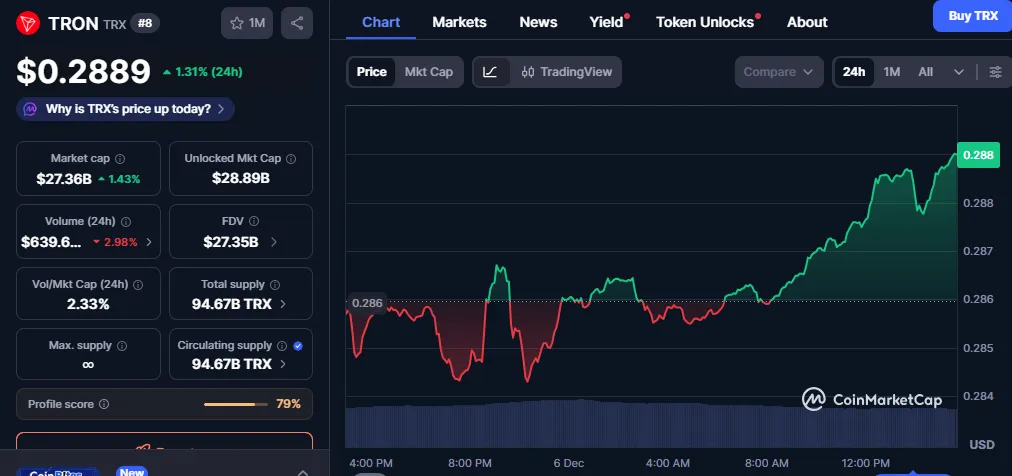Screen dimensions: 1012x476
Task: Switch to TradingView candlestick chart
Action: 566,72
